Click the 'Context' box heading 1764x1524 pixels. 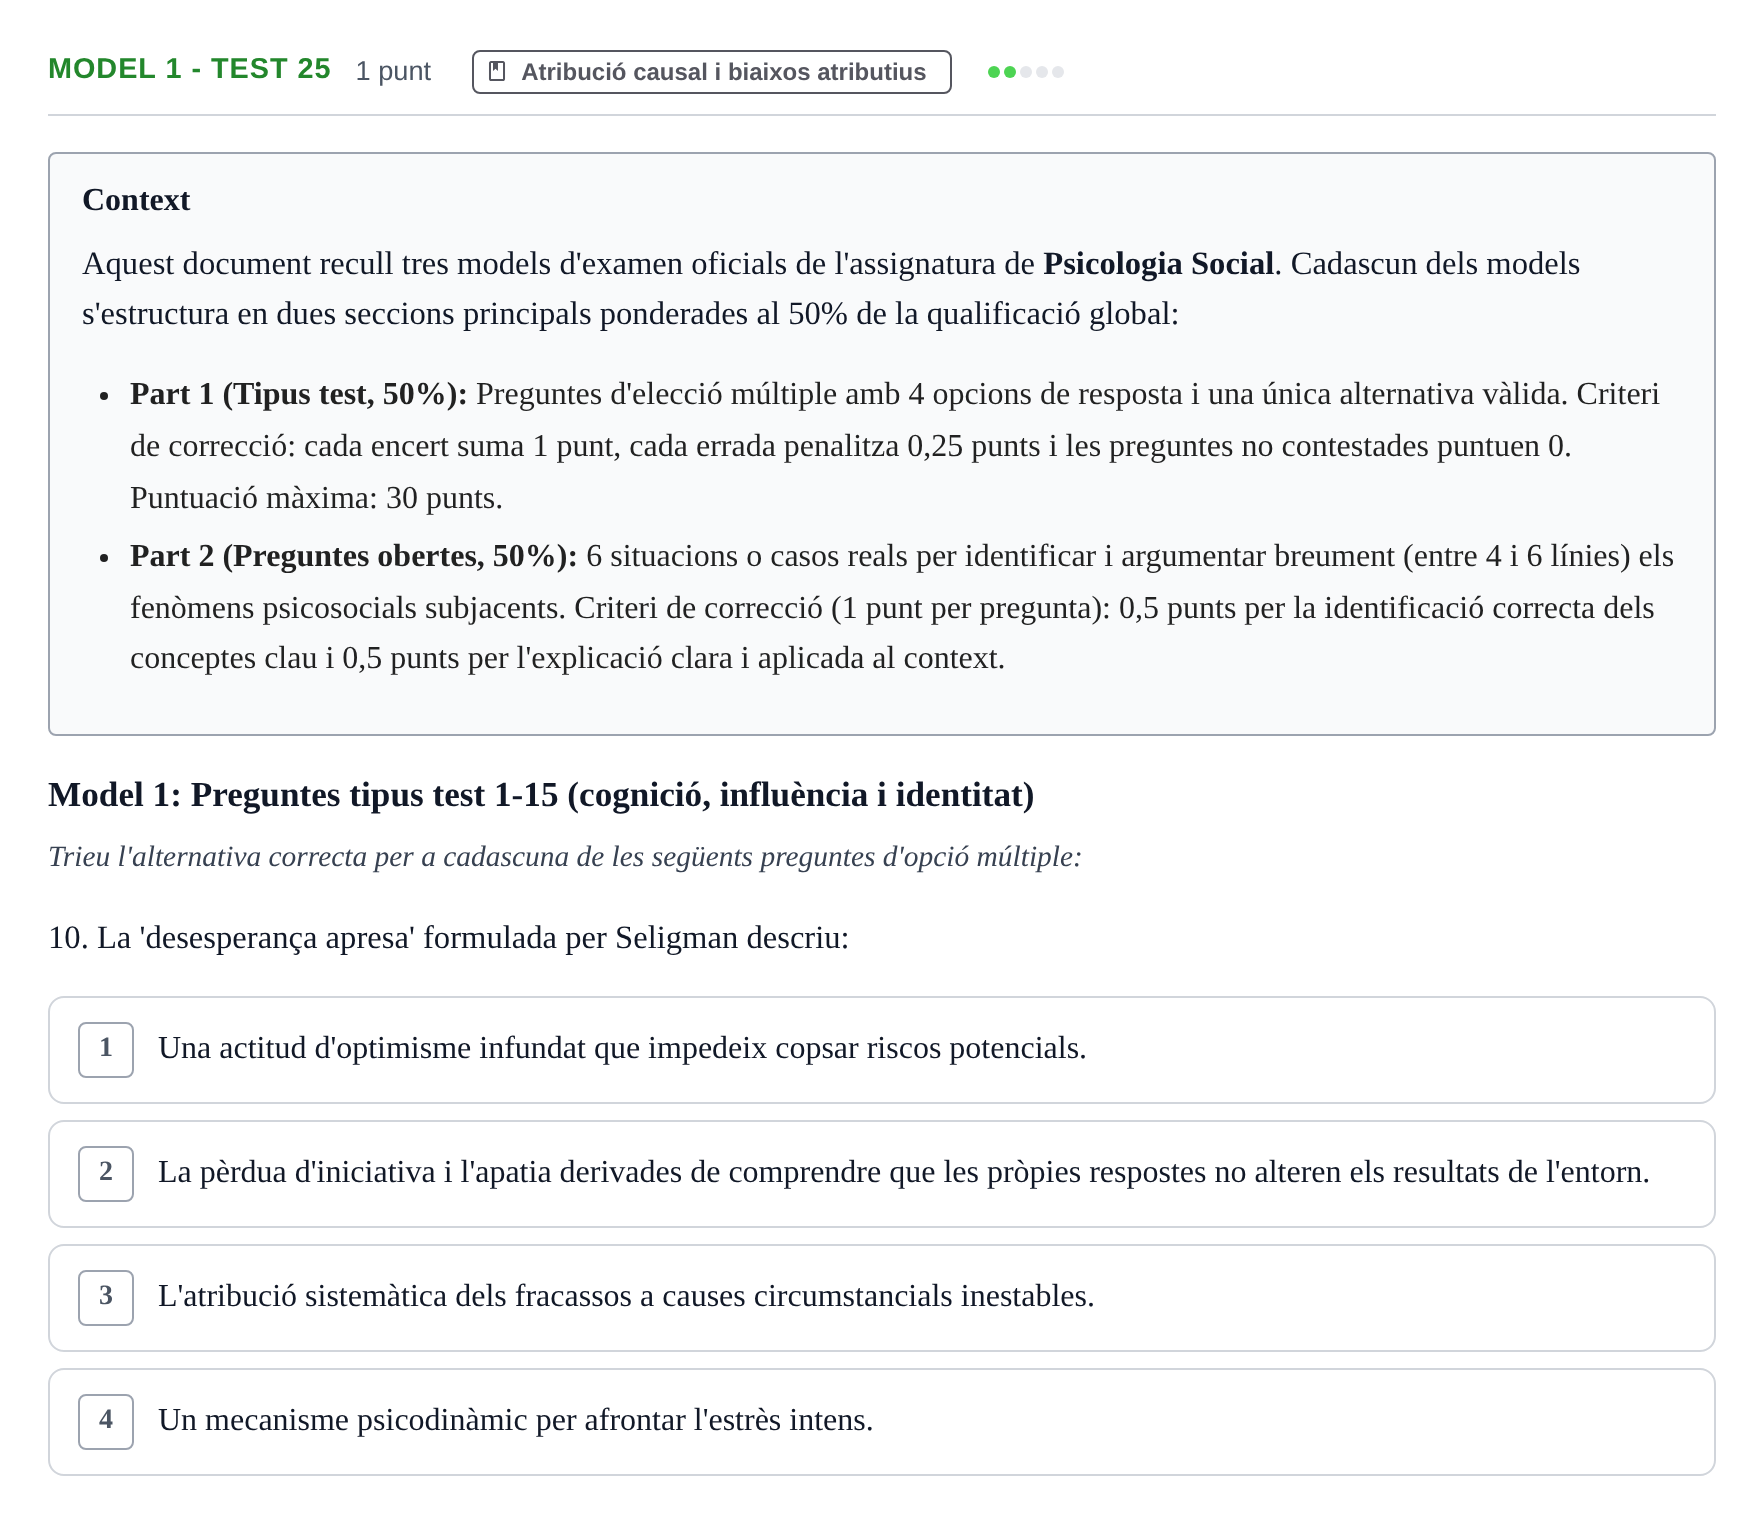[136, 200]
